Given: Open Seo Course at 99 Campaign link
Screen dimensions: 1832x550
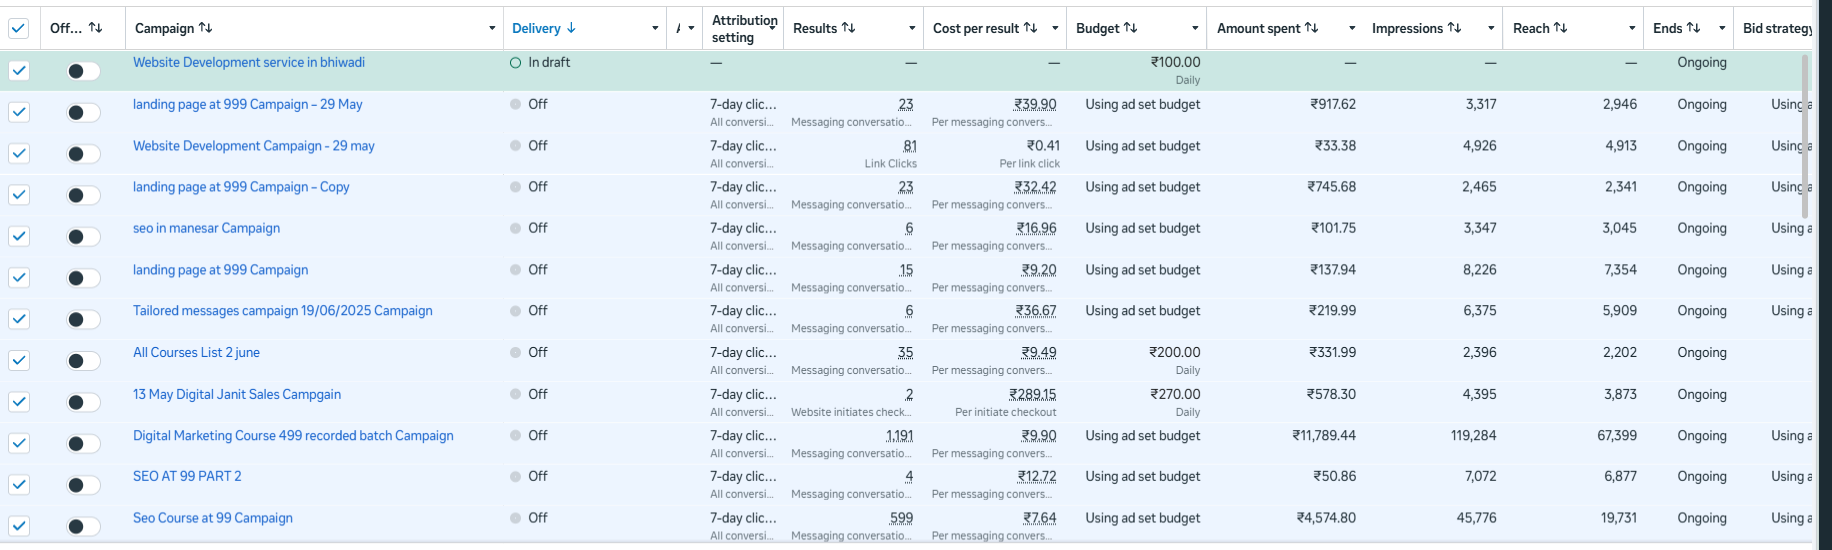Looking at the screenshot, I should pyautogui.click(x=213, y=518).
